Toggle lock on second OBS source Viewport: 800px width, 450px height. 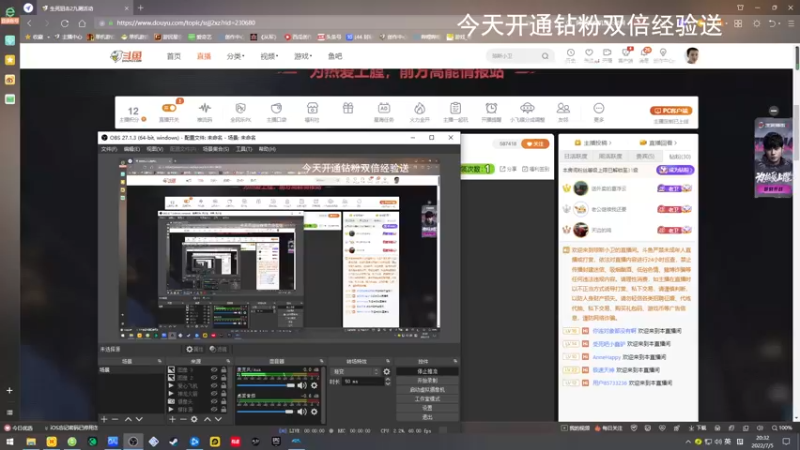coord(223,378)
